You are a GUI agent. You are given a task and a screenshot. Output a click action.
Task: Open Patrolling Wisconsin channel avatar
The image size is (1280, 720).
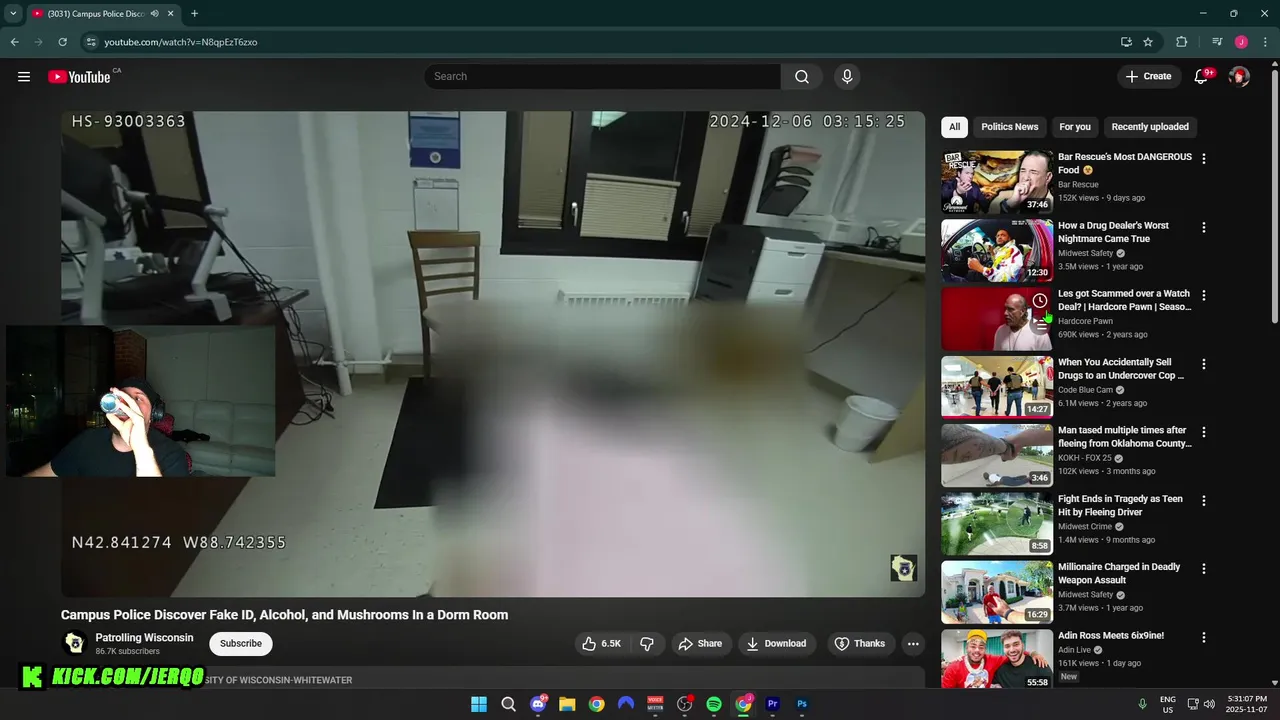point(74,644)
